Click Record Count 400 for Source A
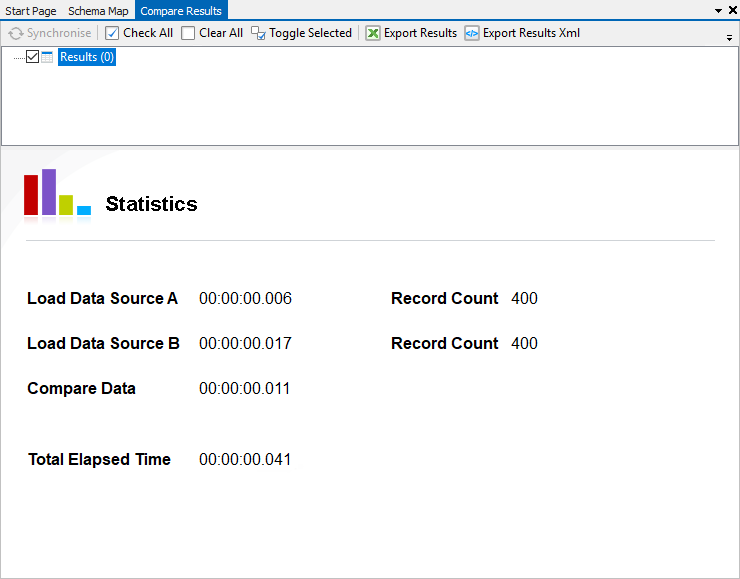This screenshot has height=579, width=740. coord(464,298)
